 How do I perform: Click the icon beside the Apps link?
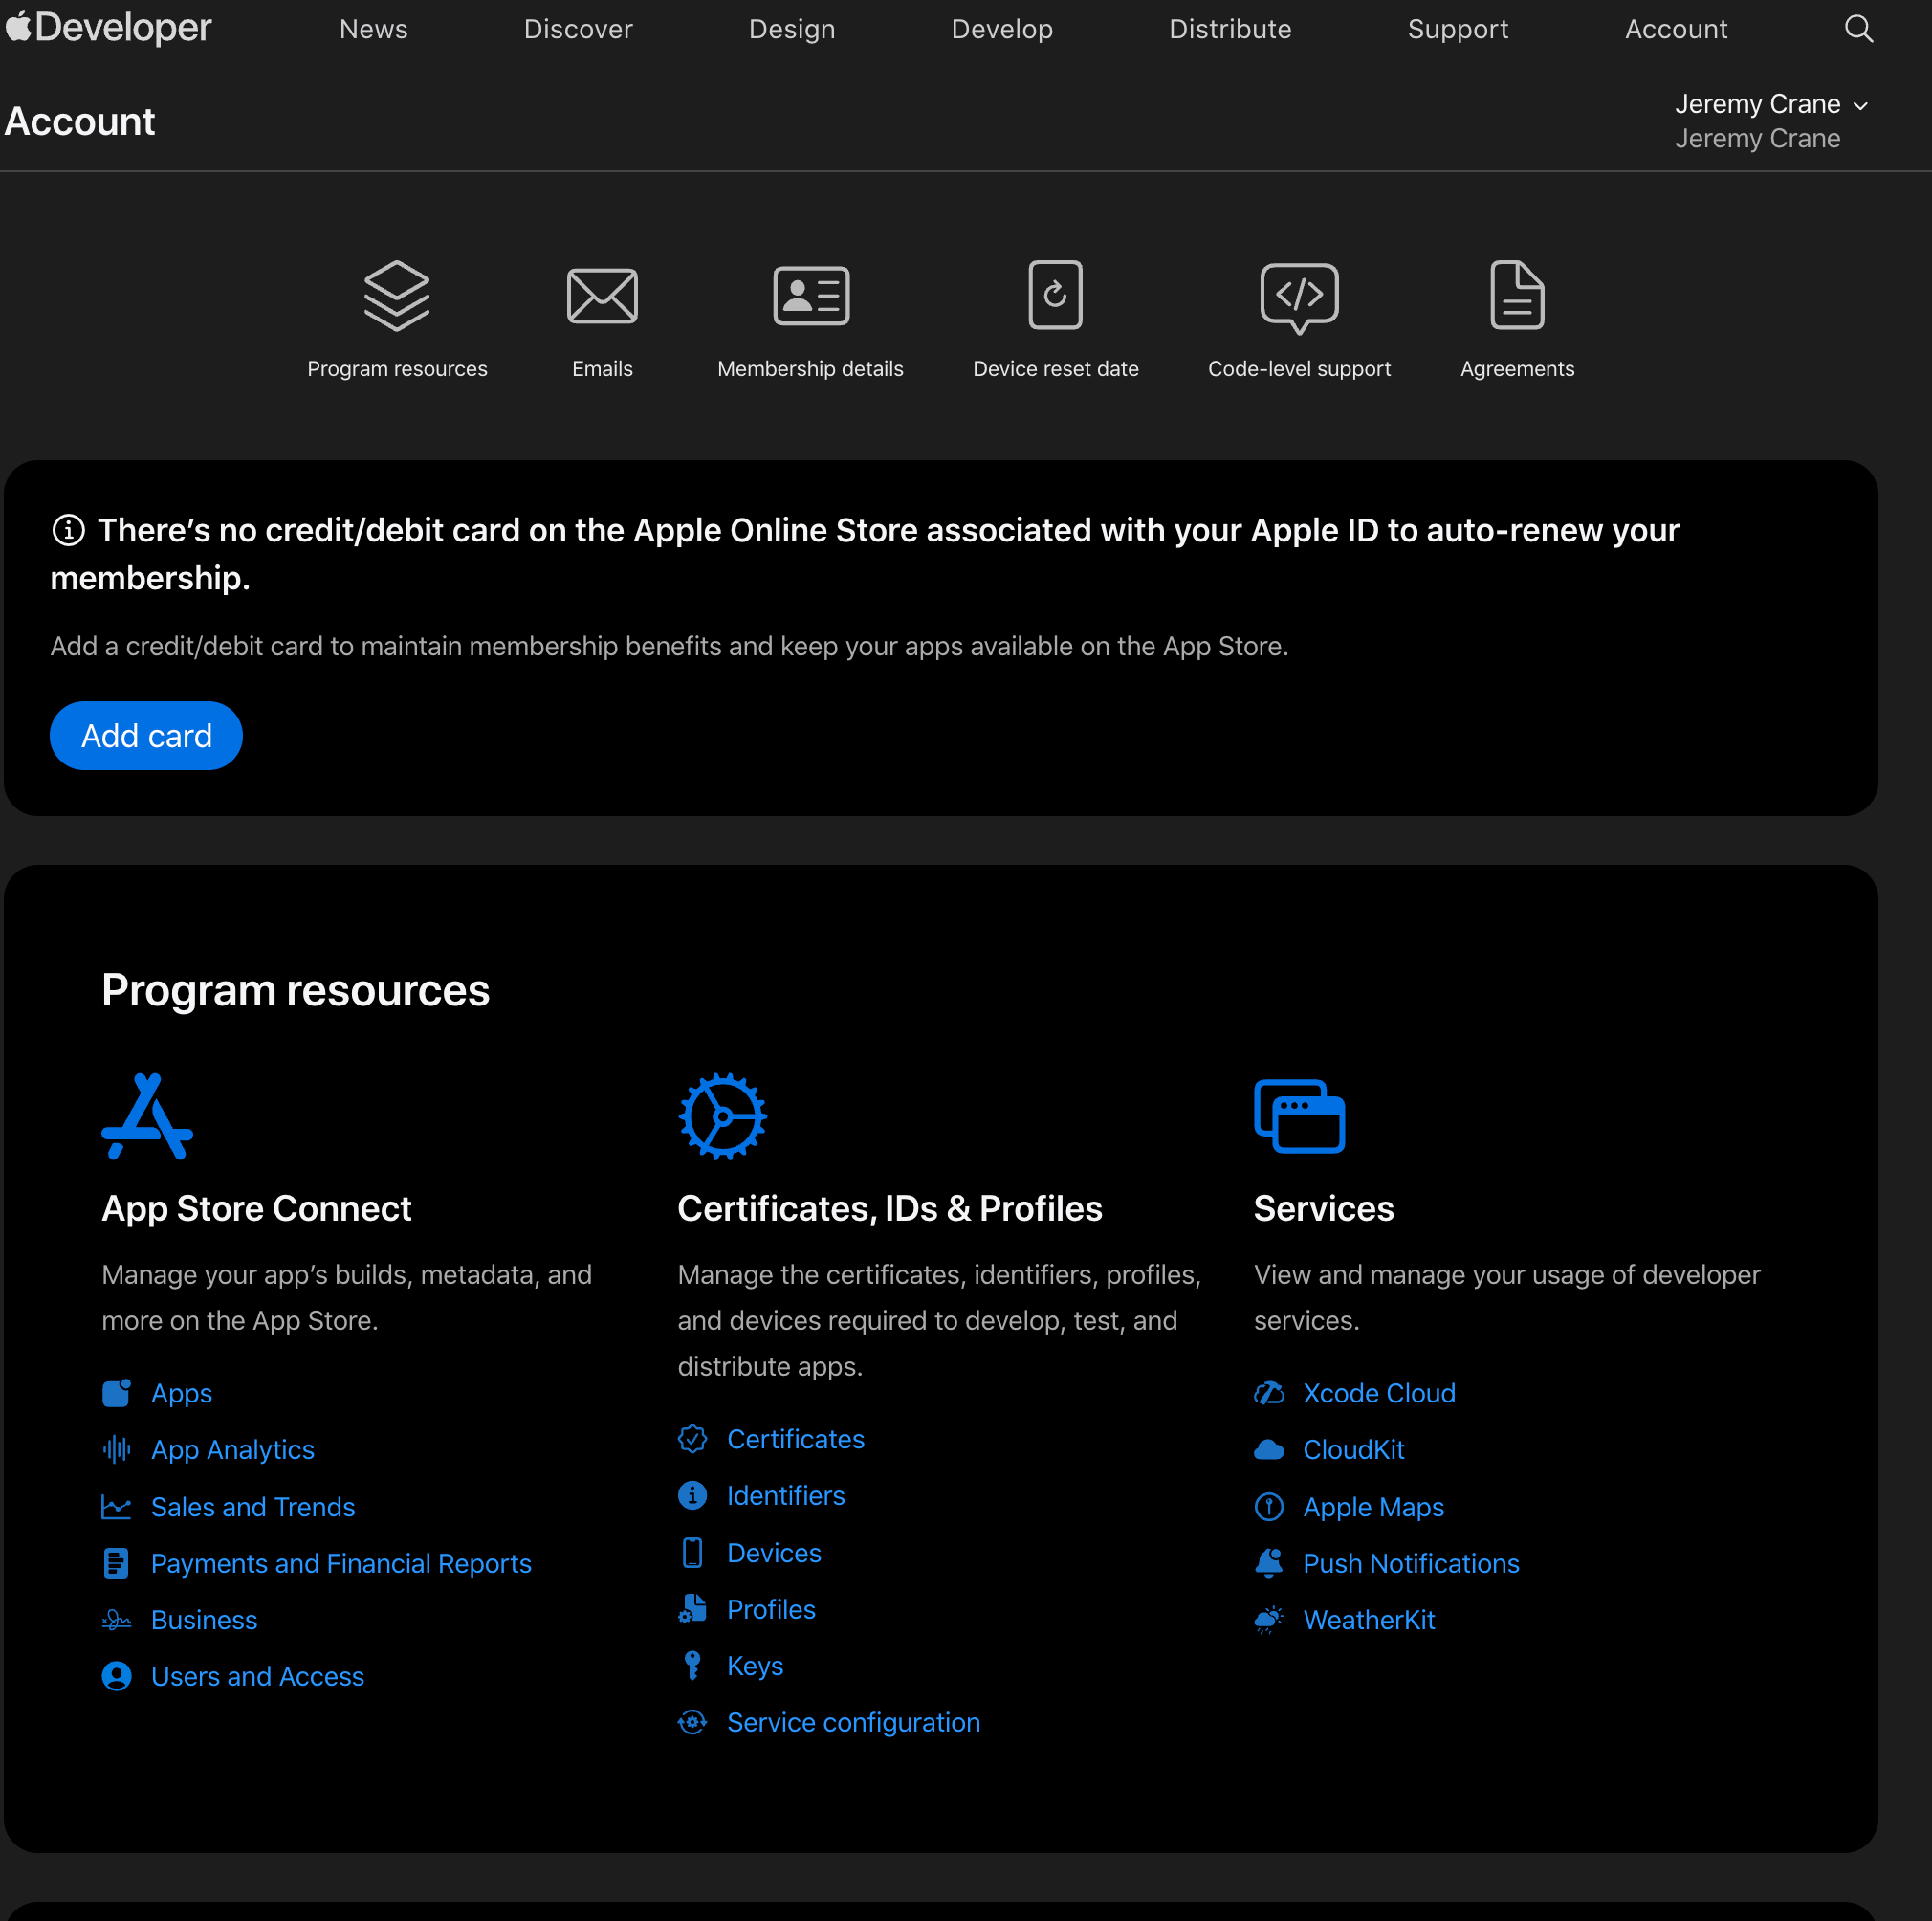pyautogui.click(x=117, y=1393)
